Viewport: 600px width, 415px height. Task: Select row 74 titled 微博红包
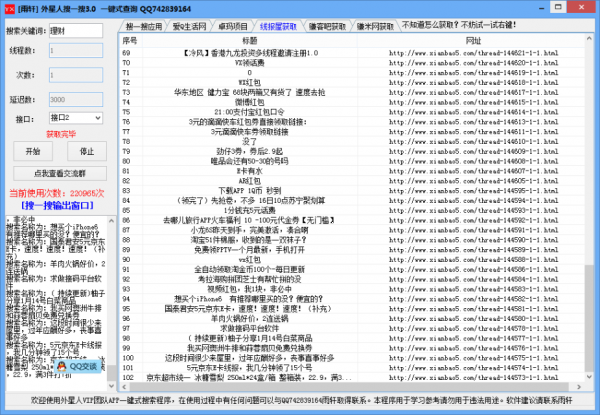352,102
